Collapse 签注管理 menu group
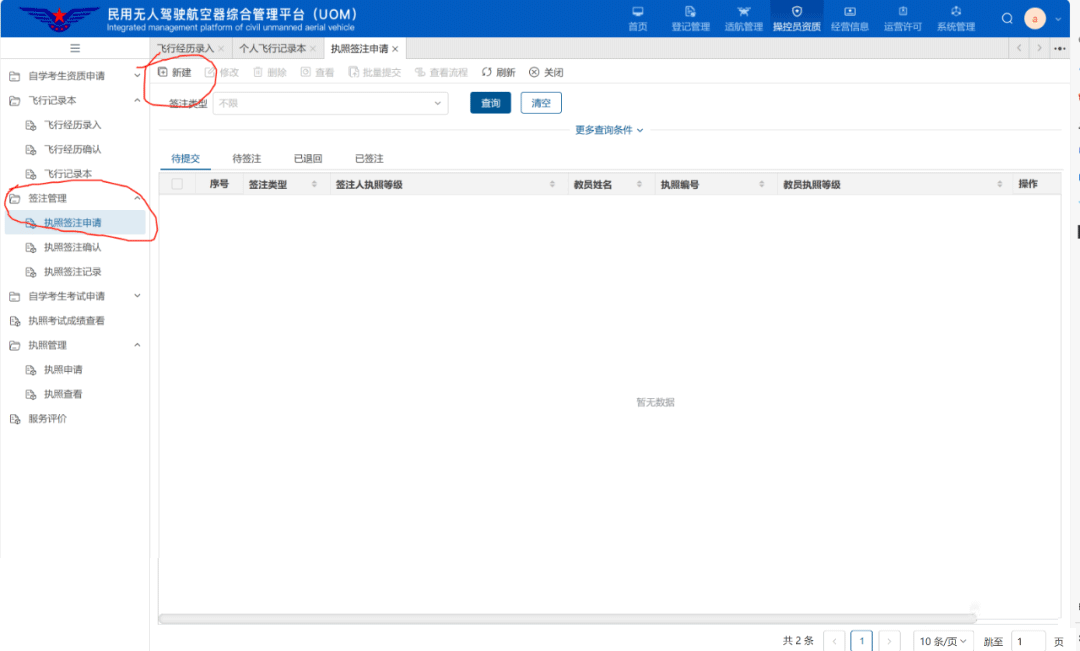 tap(74, 198)
